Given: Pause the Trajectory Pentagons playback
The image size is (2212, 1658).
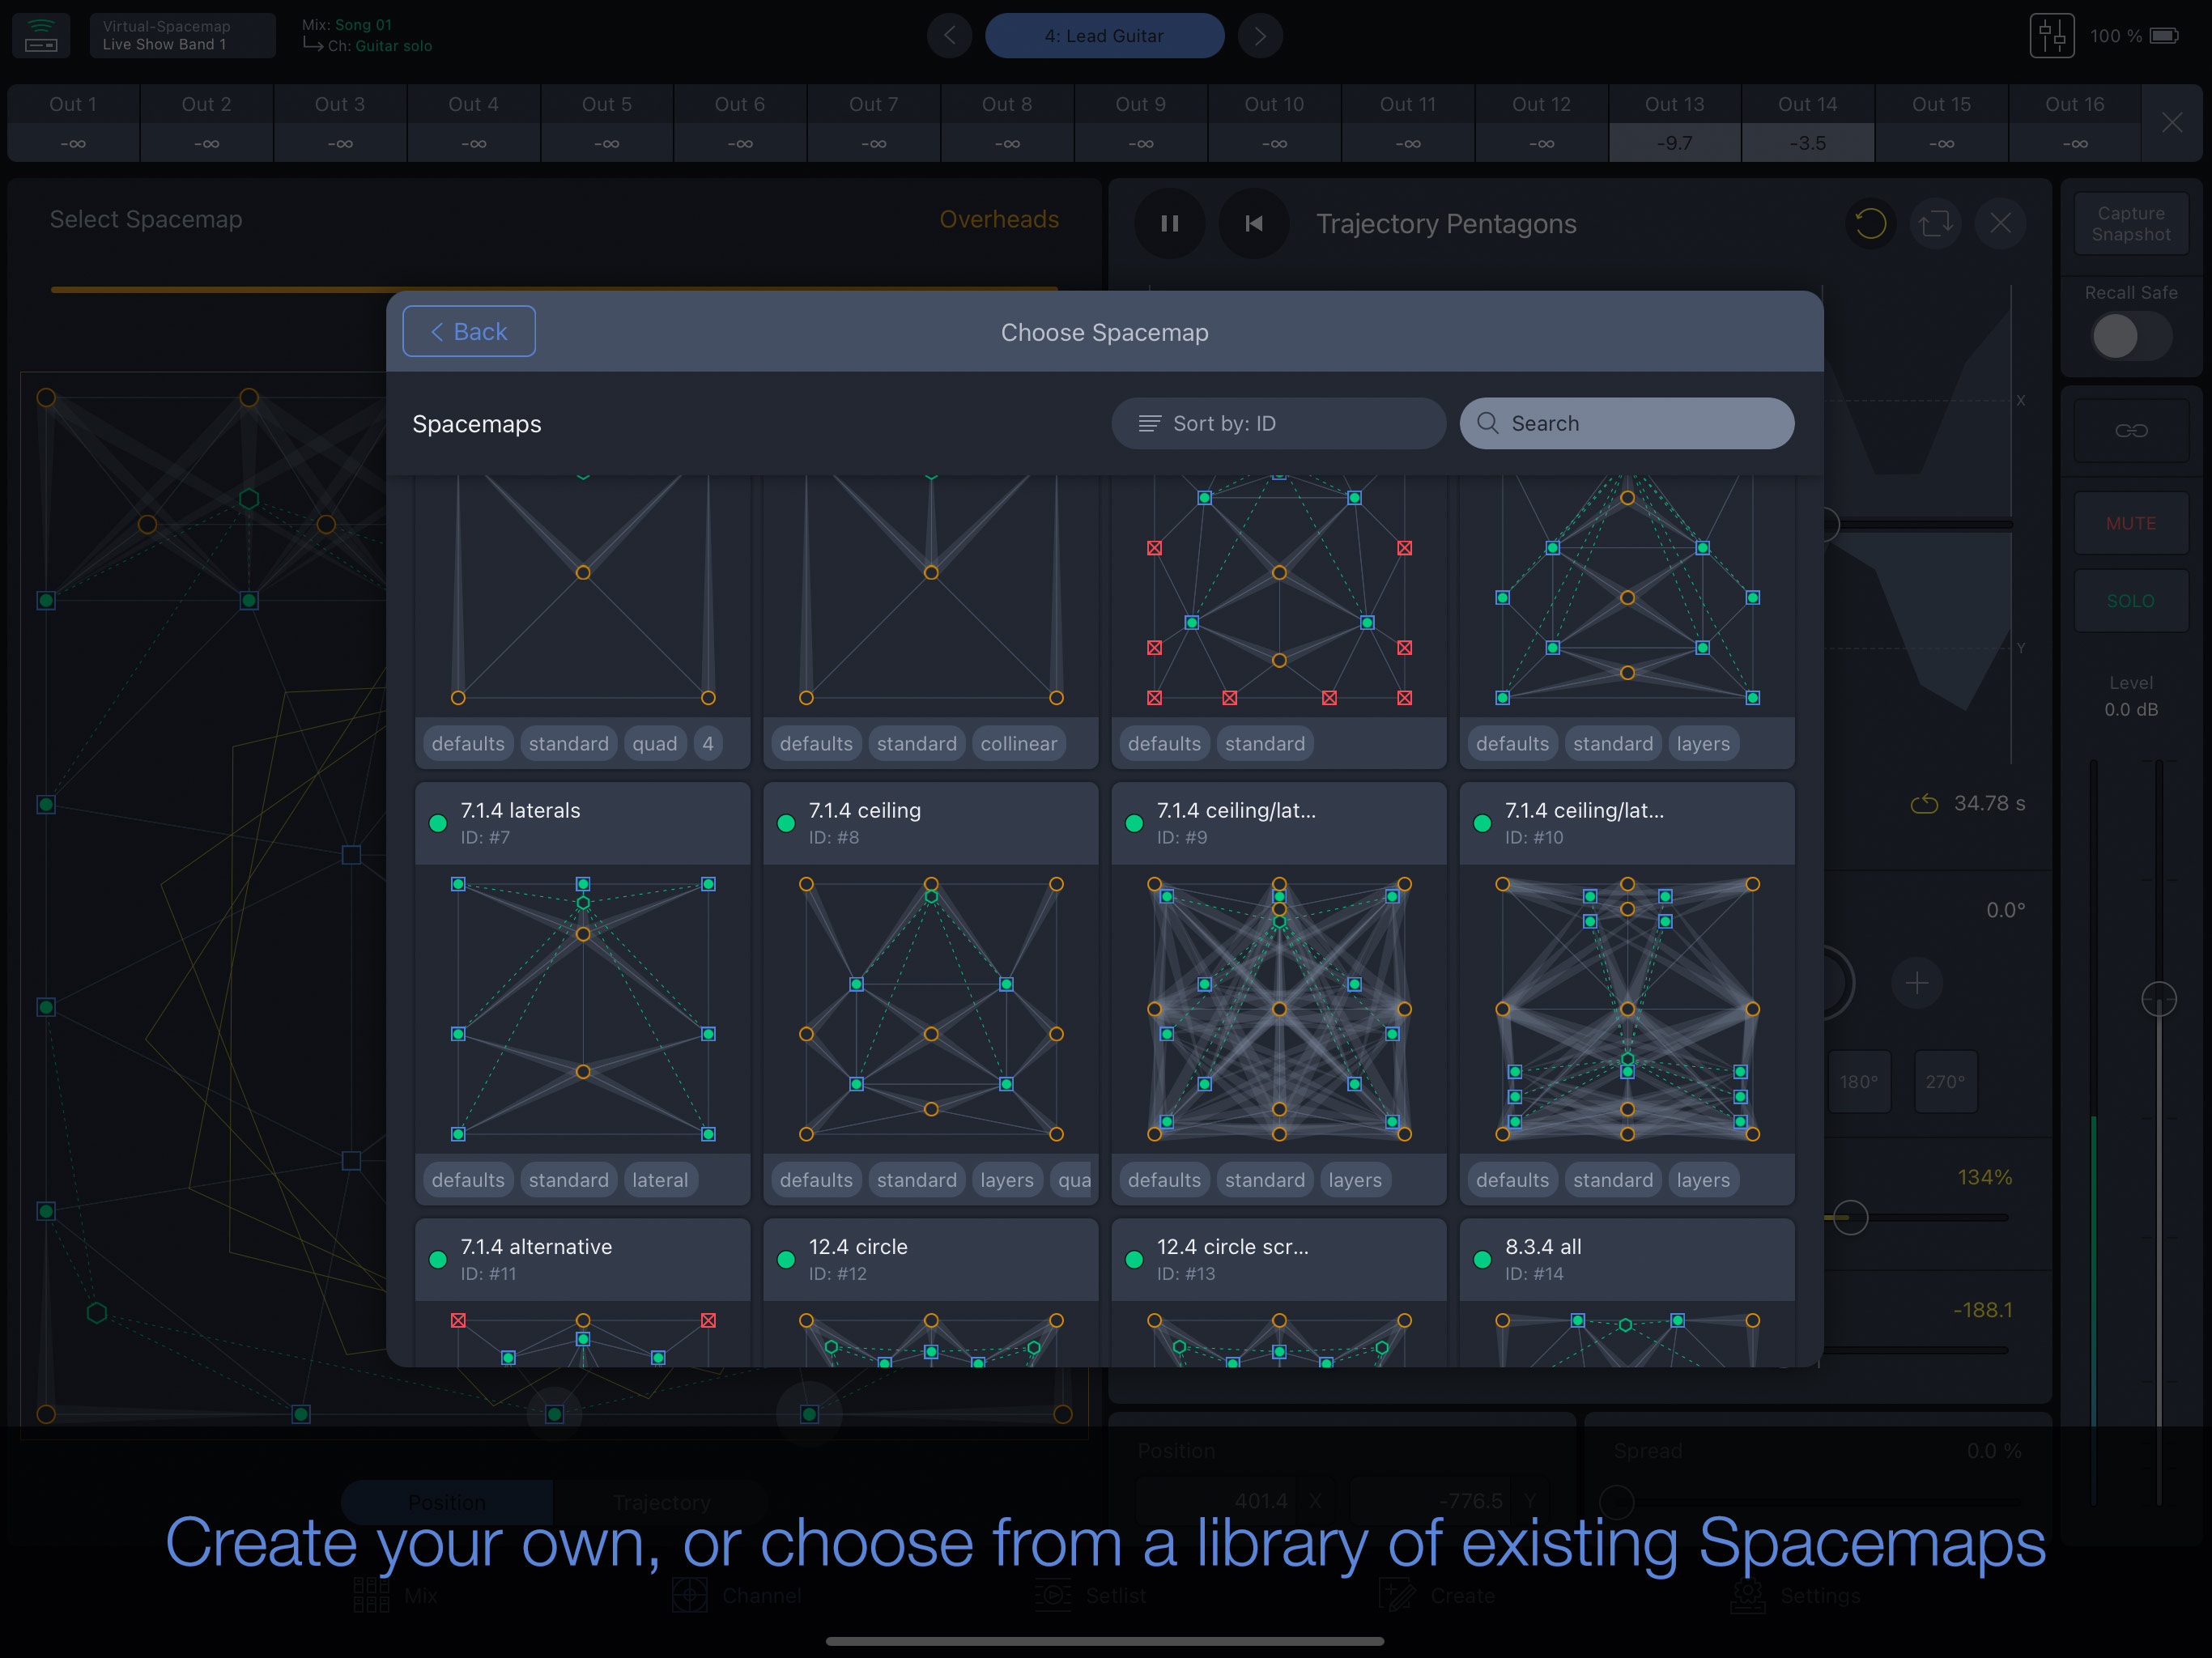Looking at the screenshot, I should [1169, 223].
